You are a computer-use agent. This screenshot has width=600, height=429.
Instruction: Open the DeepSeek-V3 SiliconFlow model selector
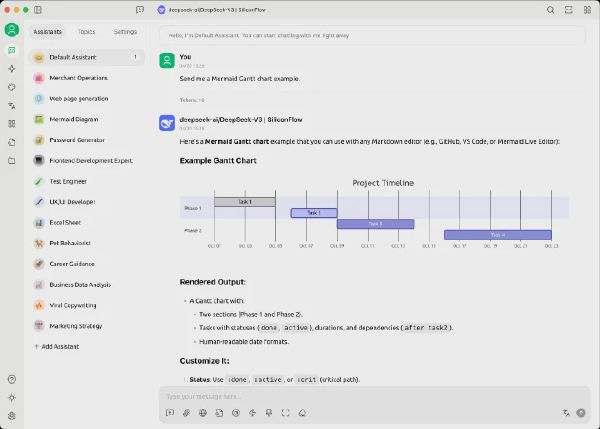[x=212, y=10]
